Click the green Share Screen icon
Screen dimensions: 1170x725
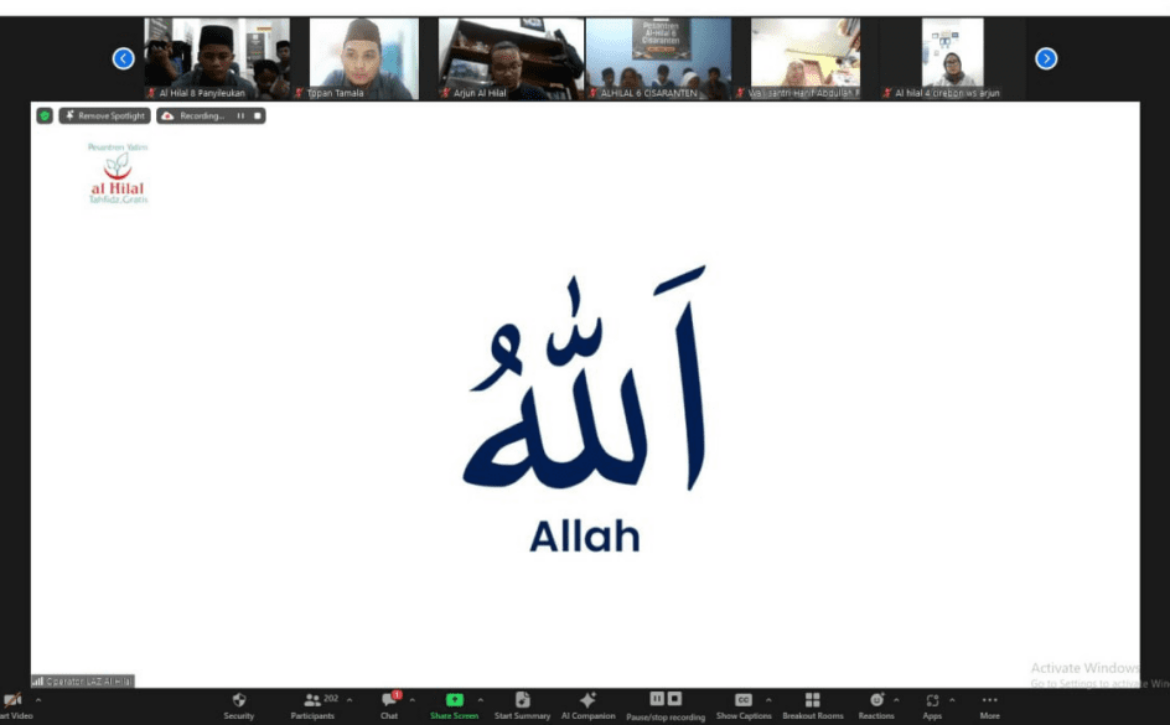[x=454, y=700]
